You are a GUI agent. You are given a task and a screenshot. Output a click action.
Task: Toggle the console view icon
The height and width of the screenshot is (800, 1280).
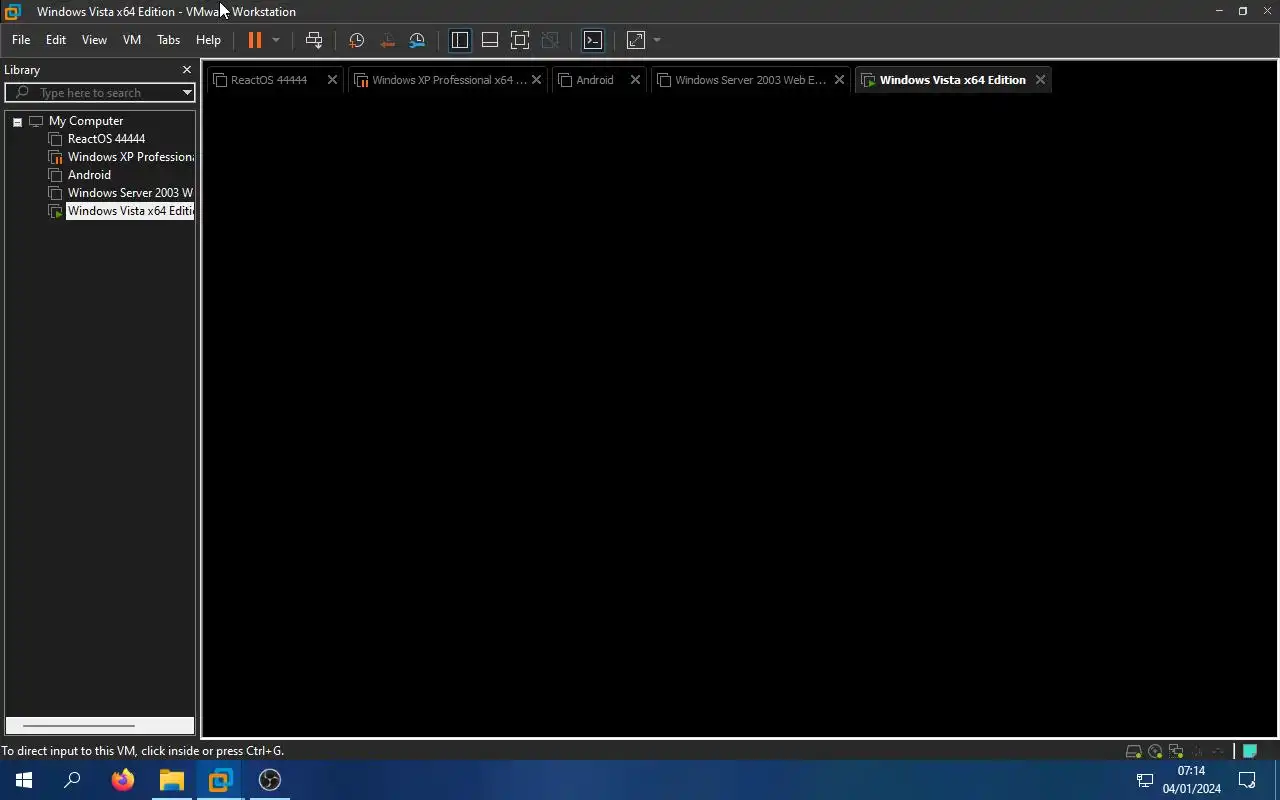(593, 40)
